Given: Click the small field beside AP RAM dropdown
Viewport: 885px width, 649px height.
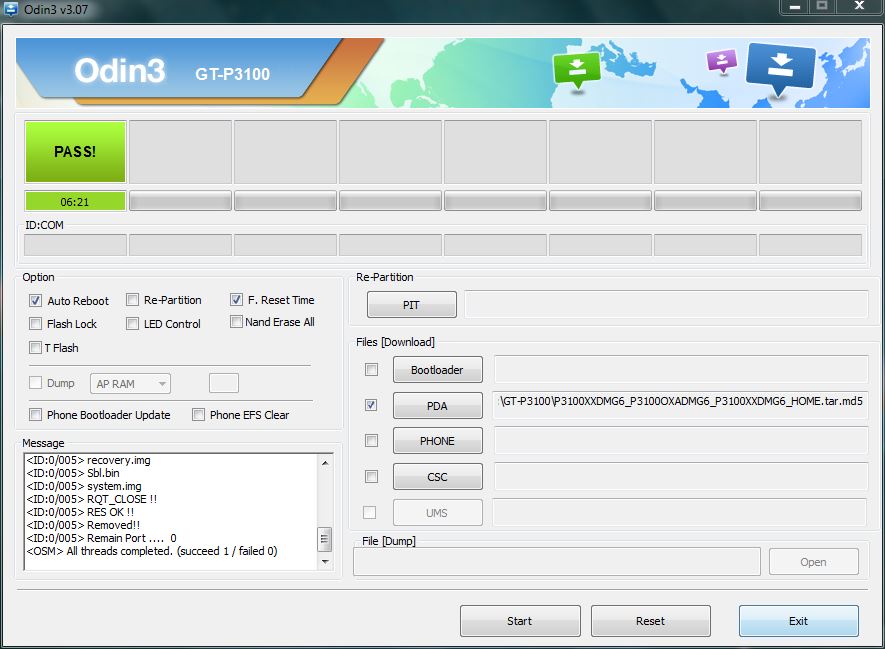Looking at the screenshot, I should tap(224, 383).
